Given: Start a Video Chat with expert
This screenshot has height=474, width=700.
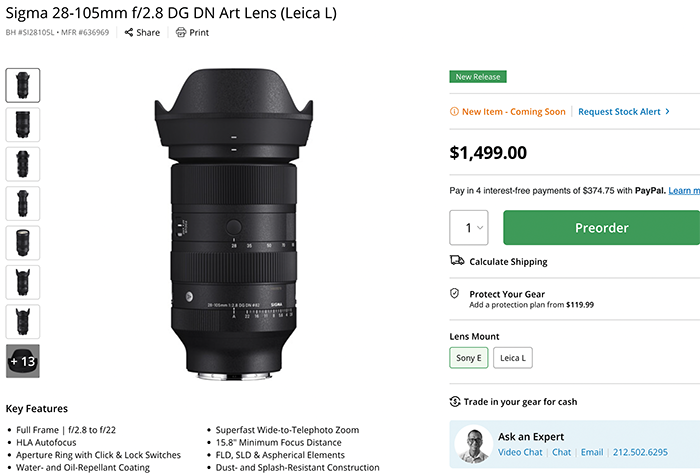Looking at the screenshot, I should (520, 453).
